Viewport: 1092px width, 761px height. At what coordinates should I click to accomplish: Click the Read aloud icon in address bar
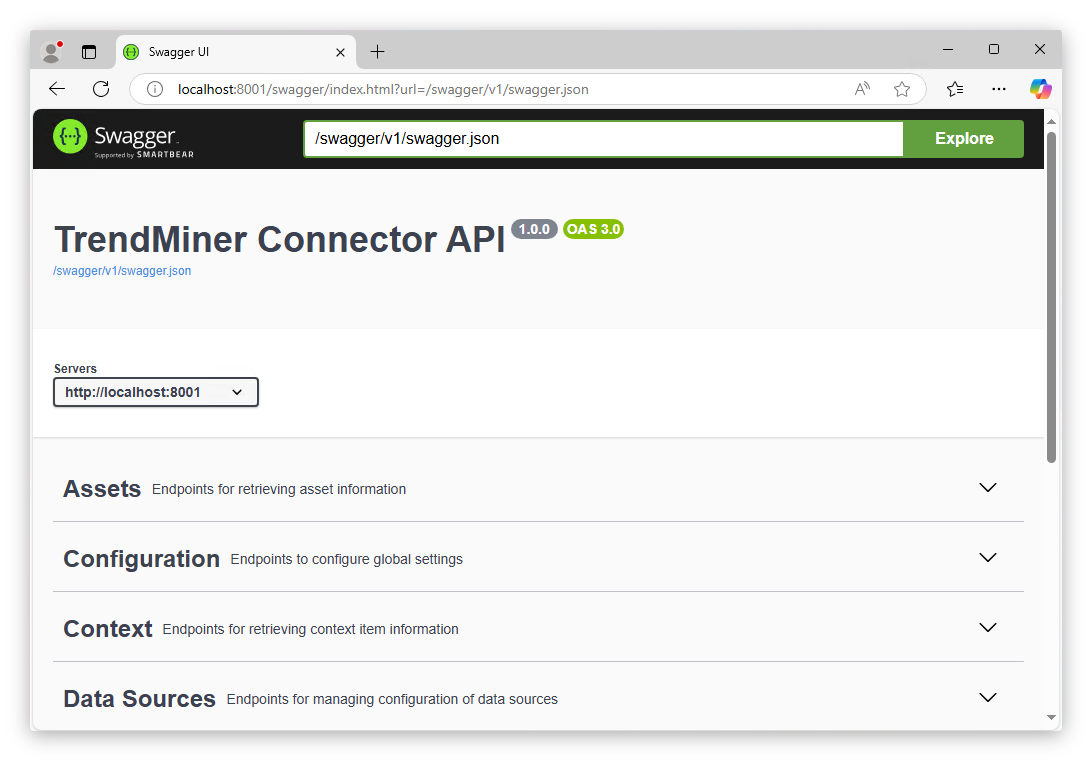click(861, 89)
